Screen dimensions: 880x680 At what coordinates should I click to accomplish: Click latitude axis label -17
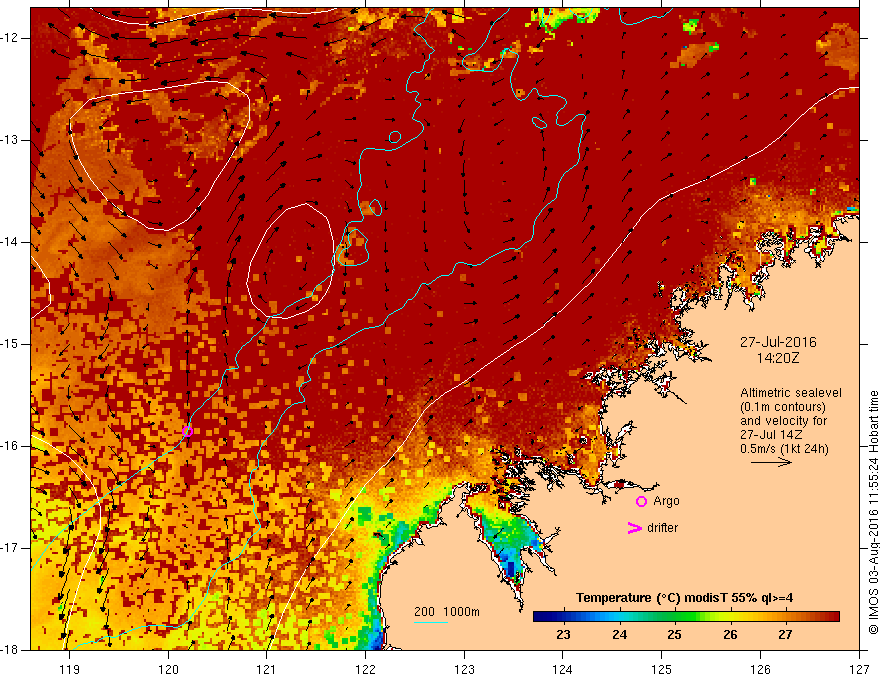tap(10, 548)
